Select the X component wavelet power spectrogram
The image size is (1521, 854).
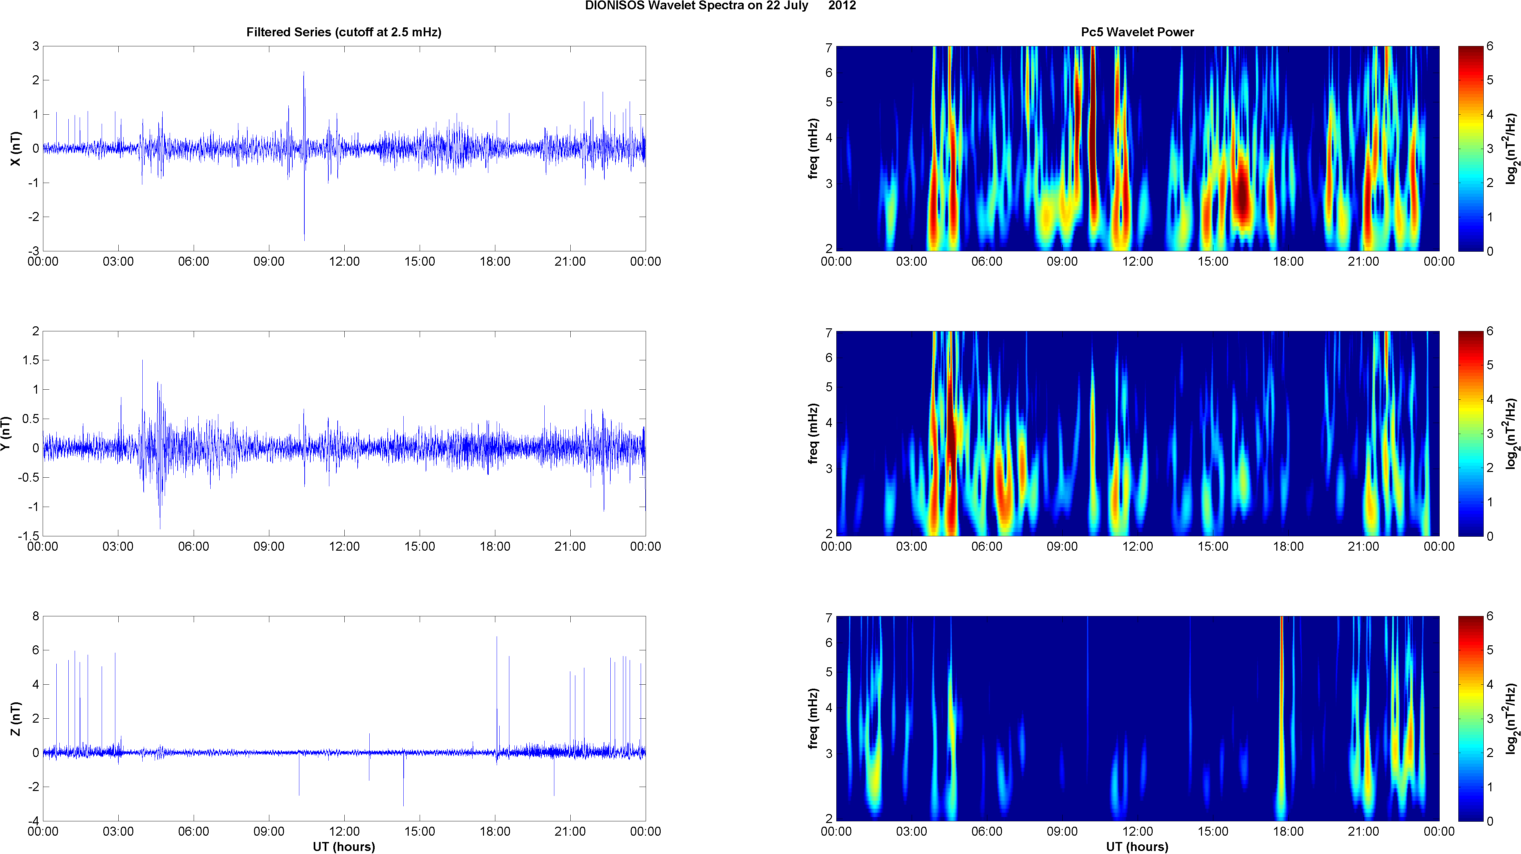click(x=1137, y=148)
